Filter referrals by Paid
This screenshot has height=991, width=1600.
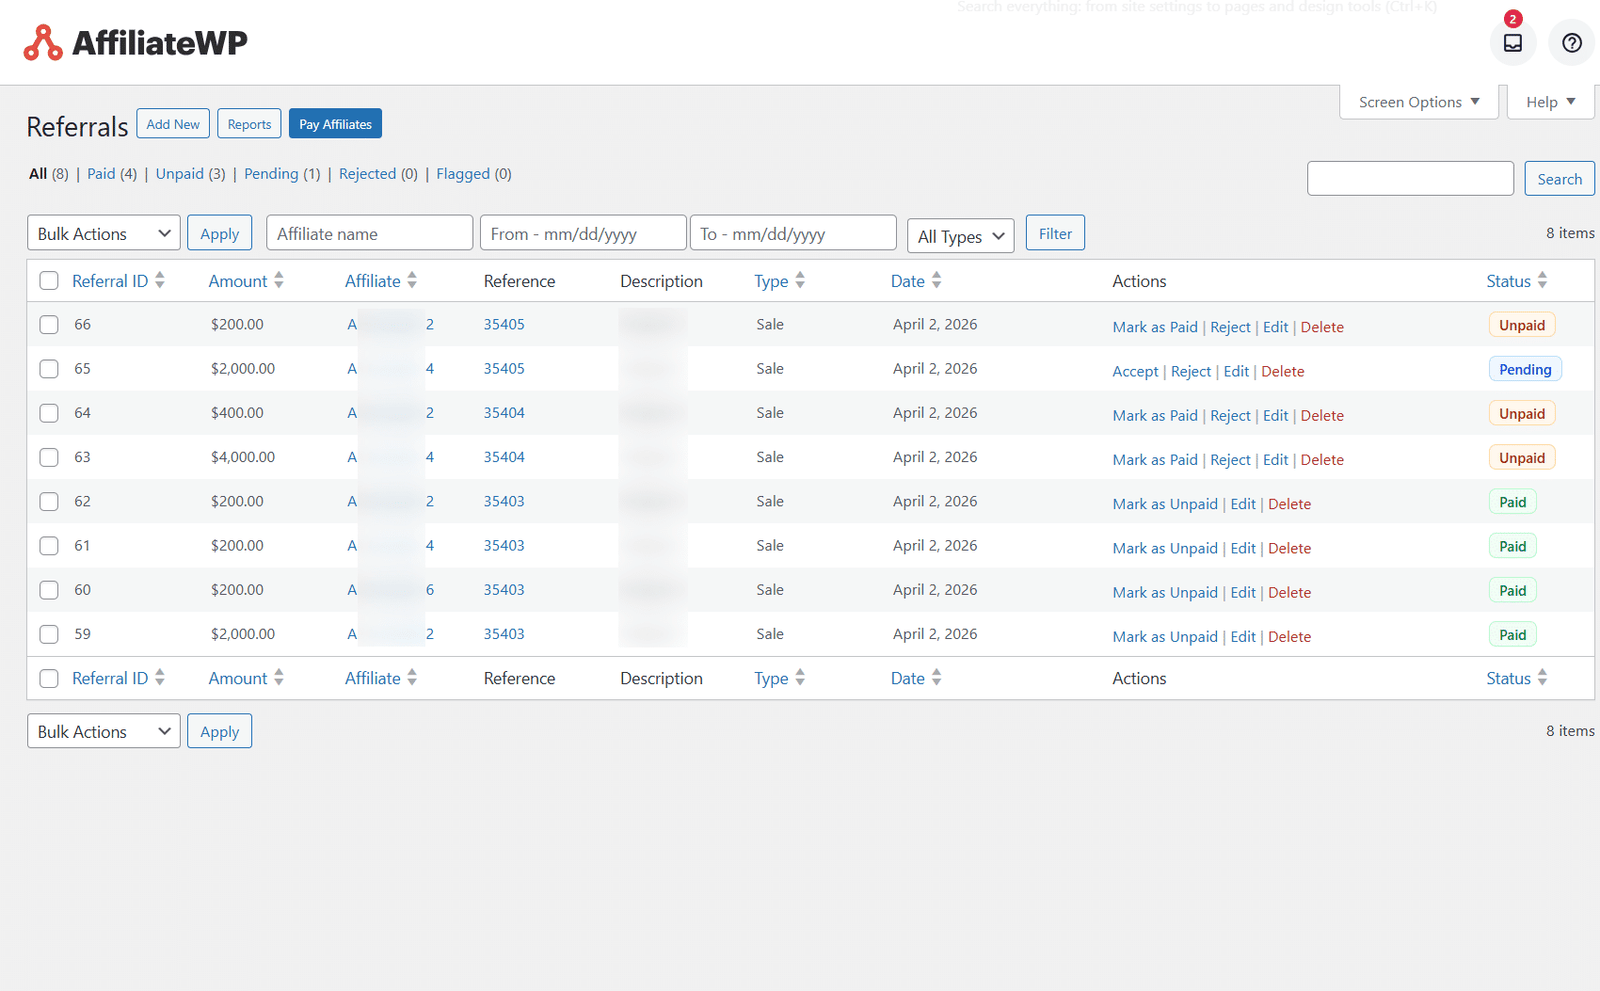(x=101, y=174)
